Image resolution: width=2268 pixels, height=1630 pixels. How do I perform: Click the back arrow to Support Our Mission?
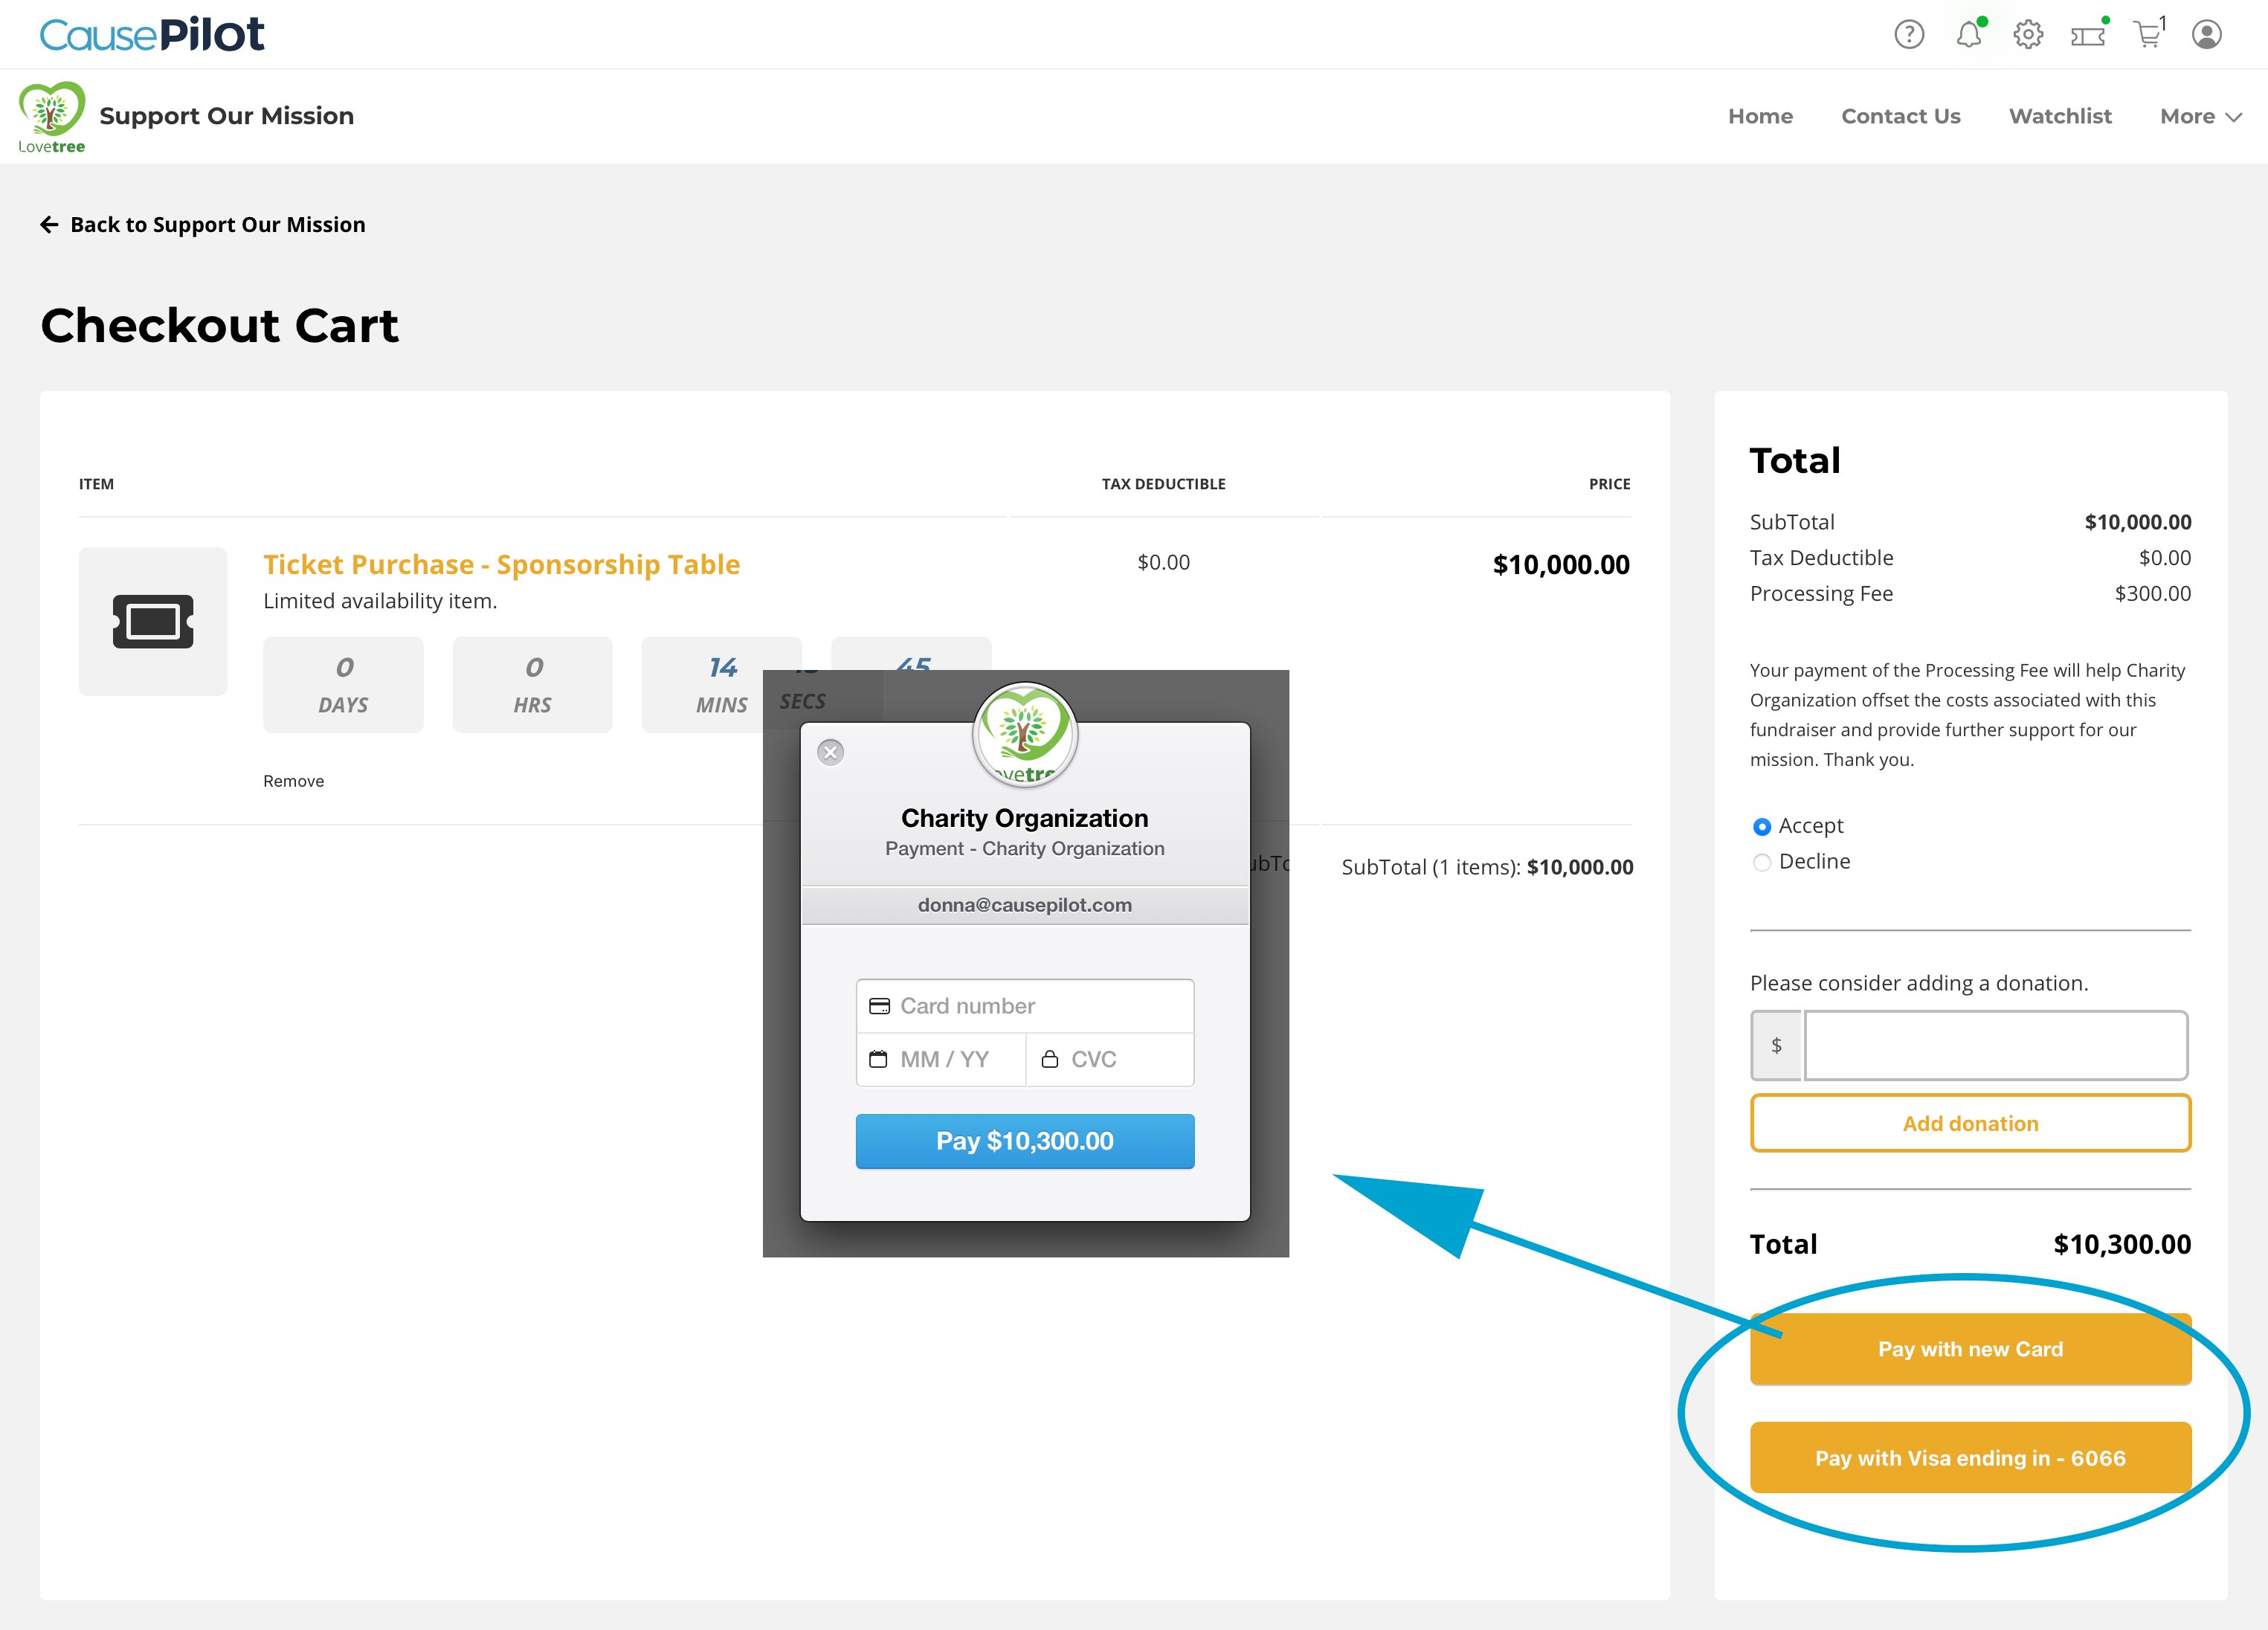(x=49, y=225)
